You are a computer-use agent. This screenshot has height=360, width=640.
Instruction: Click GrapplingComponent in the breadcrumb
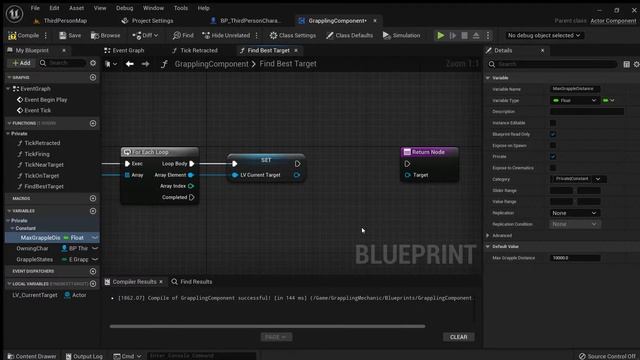(211, 64)
